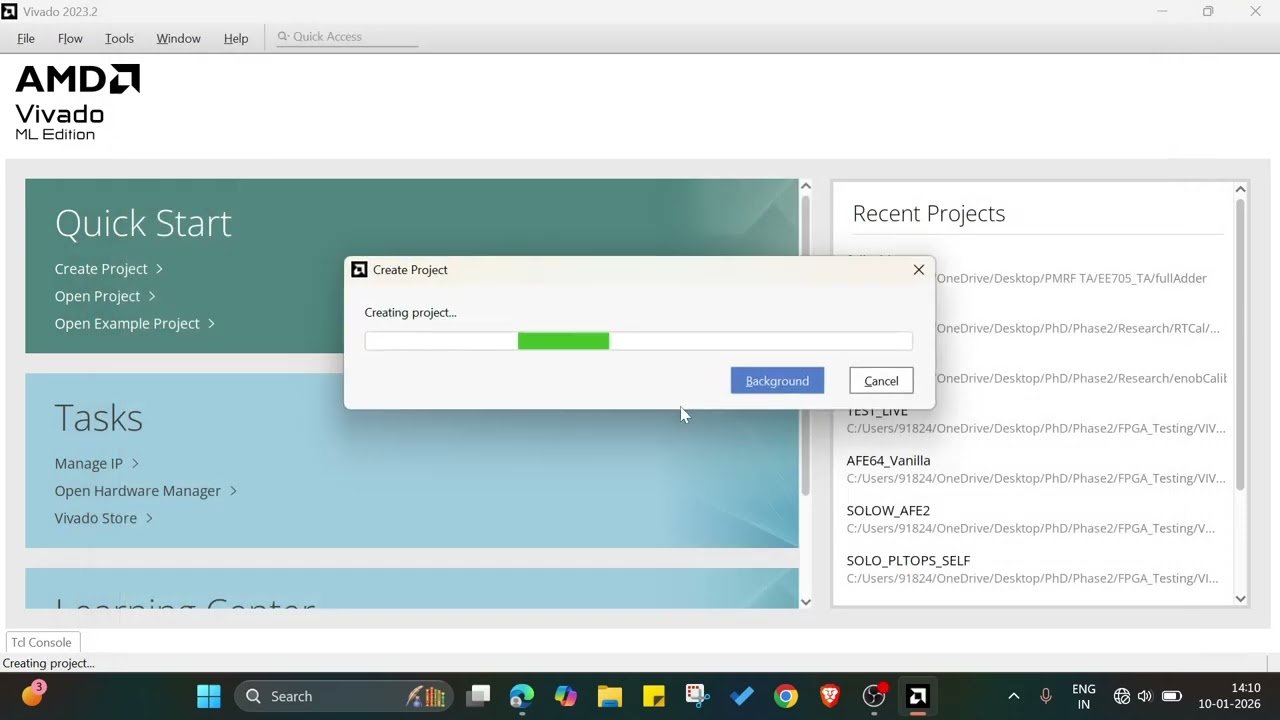This screenshot has width=1280, height=720.
Task: Click the Quick Start panel scroll down arrow
Action: (x=806, y=601)
